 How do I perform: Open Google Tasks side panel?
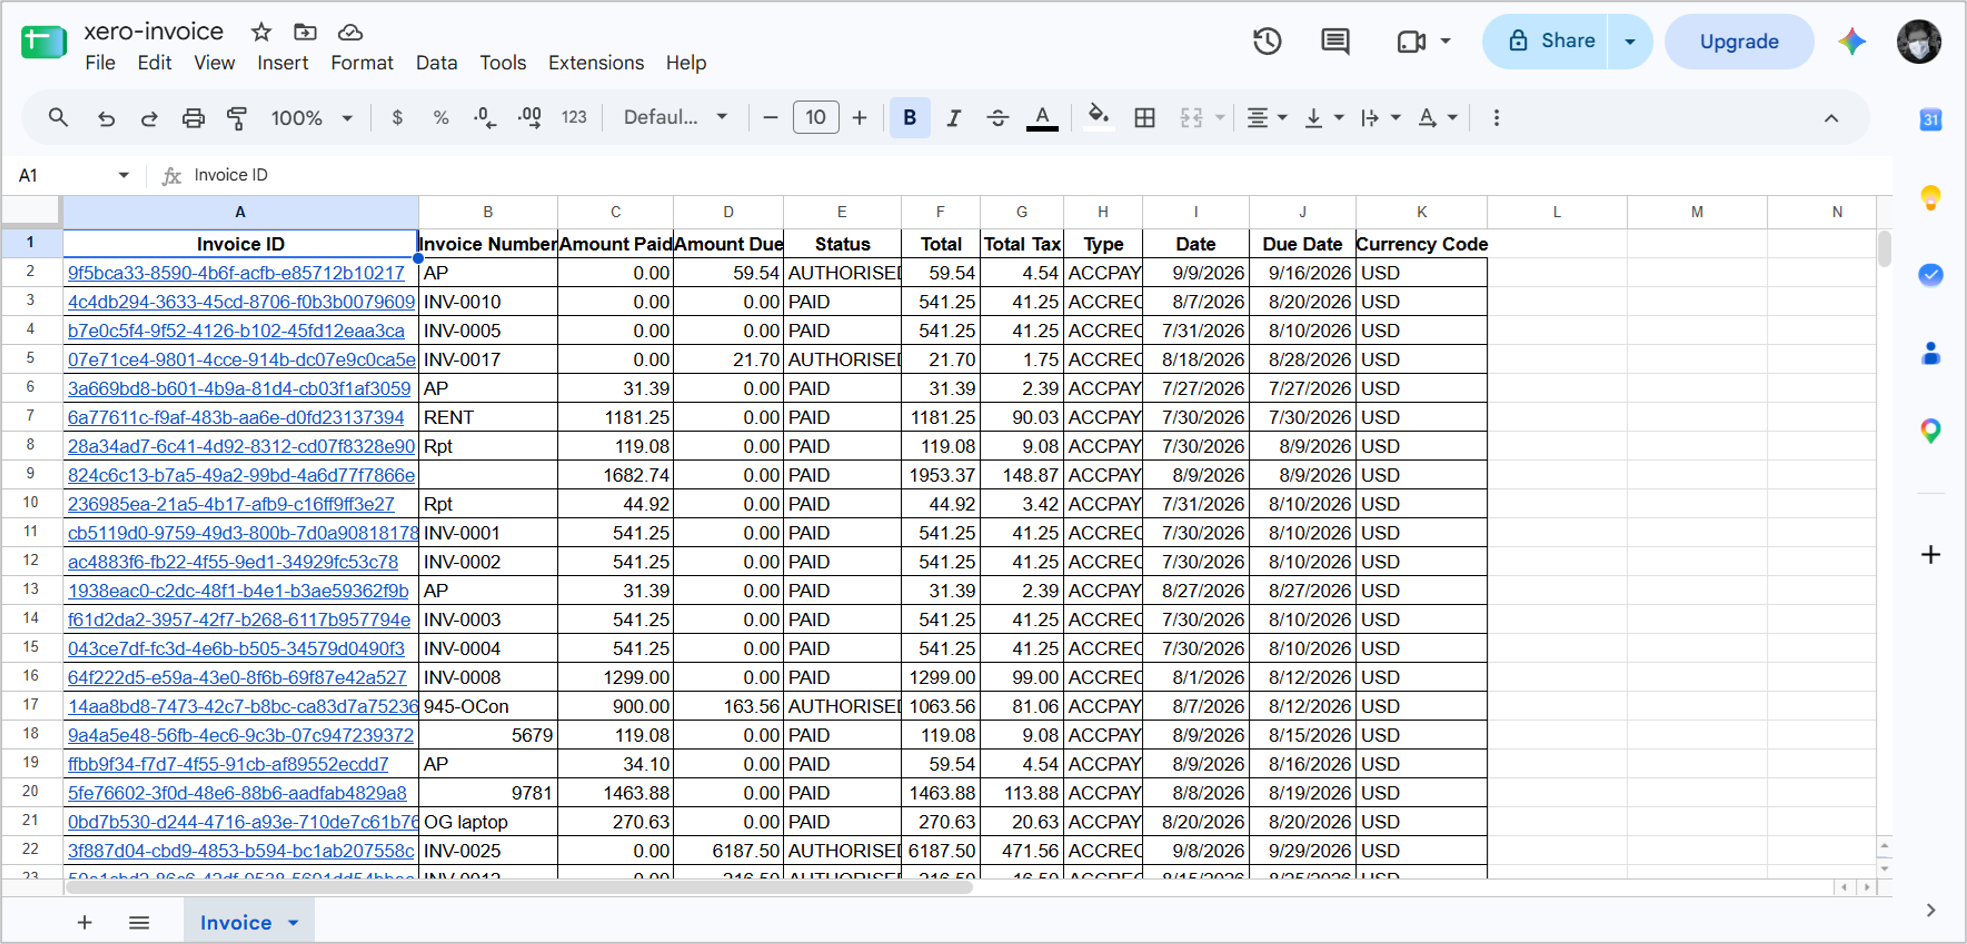(x=1931, y=275)
